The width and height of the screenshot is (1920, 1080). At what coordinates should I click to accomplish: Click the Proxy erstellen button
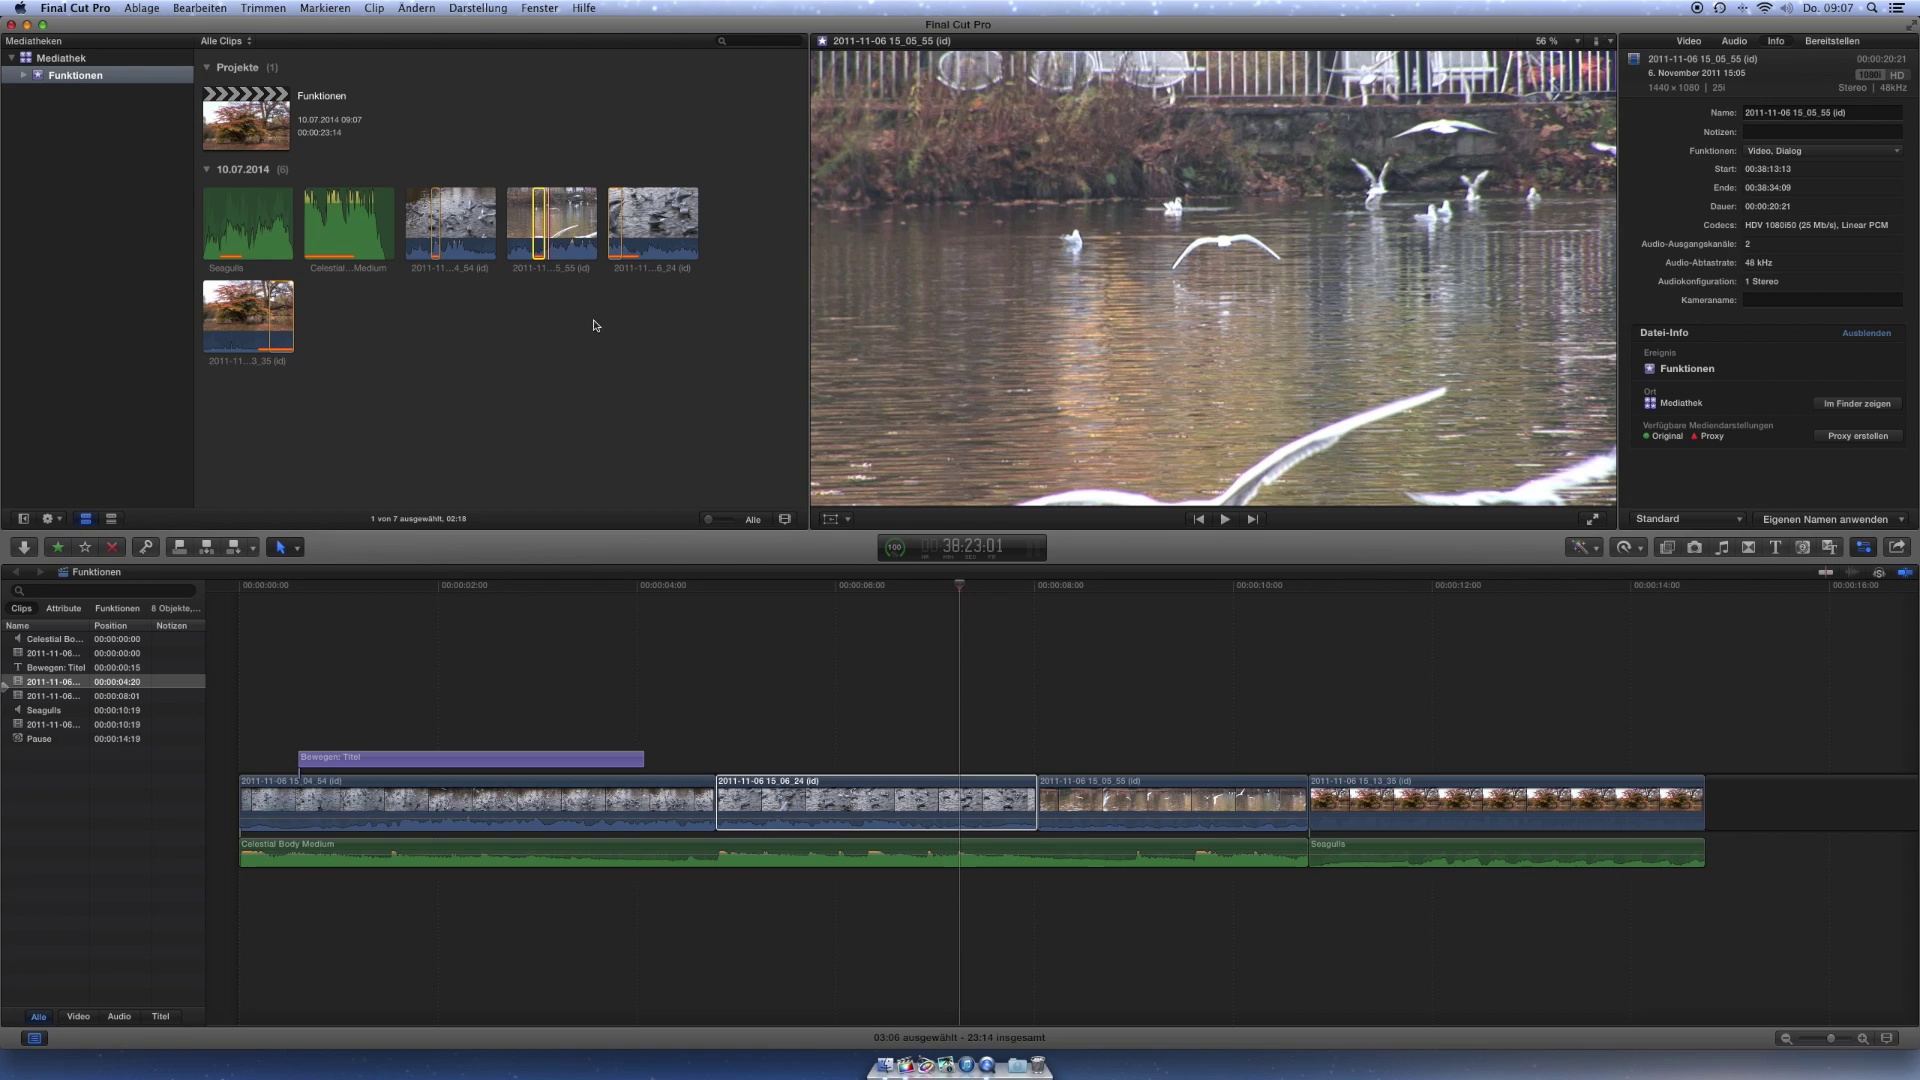1857,436
